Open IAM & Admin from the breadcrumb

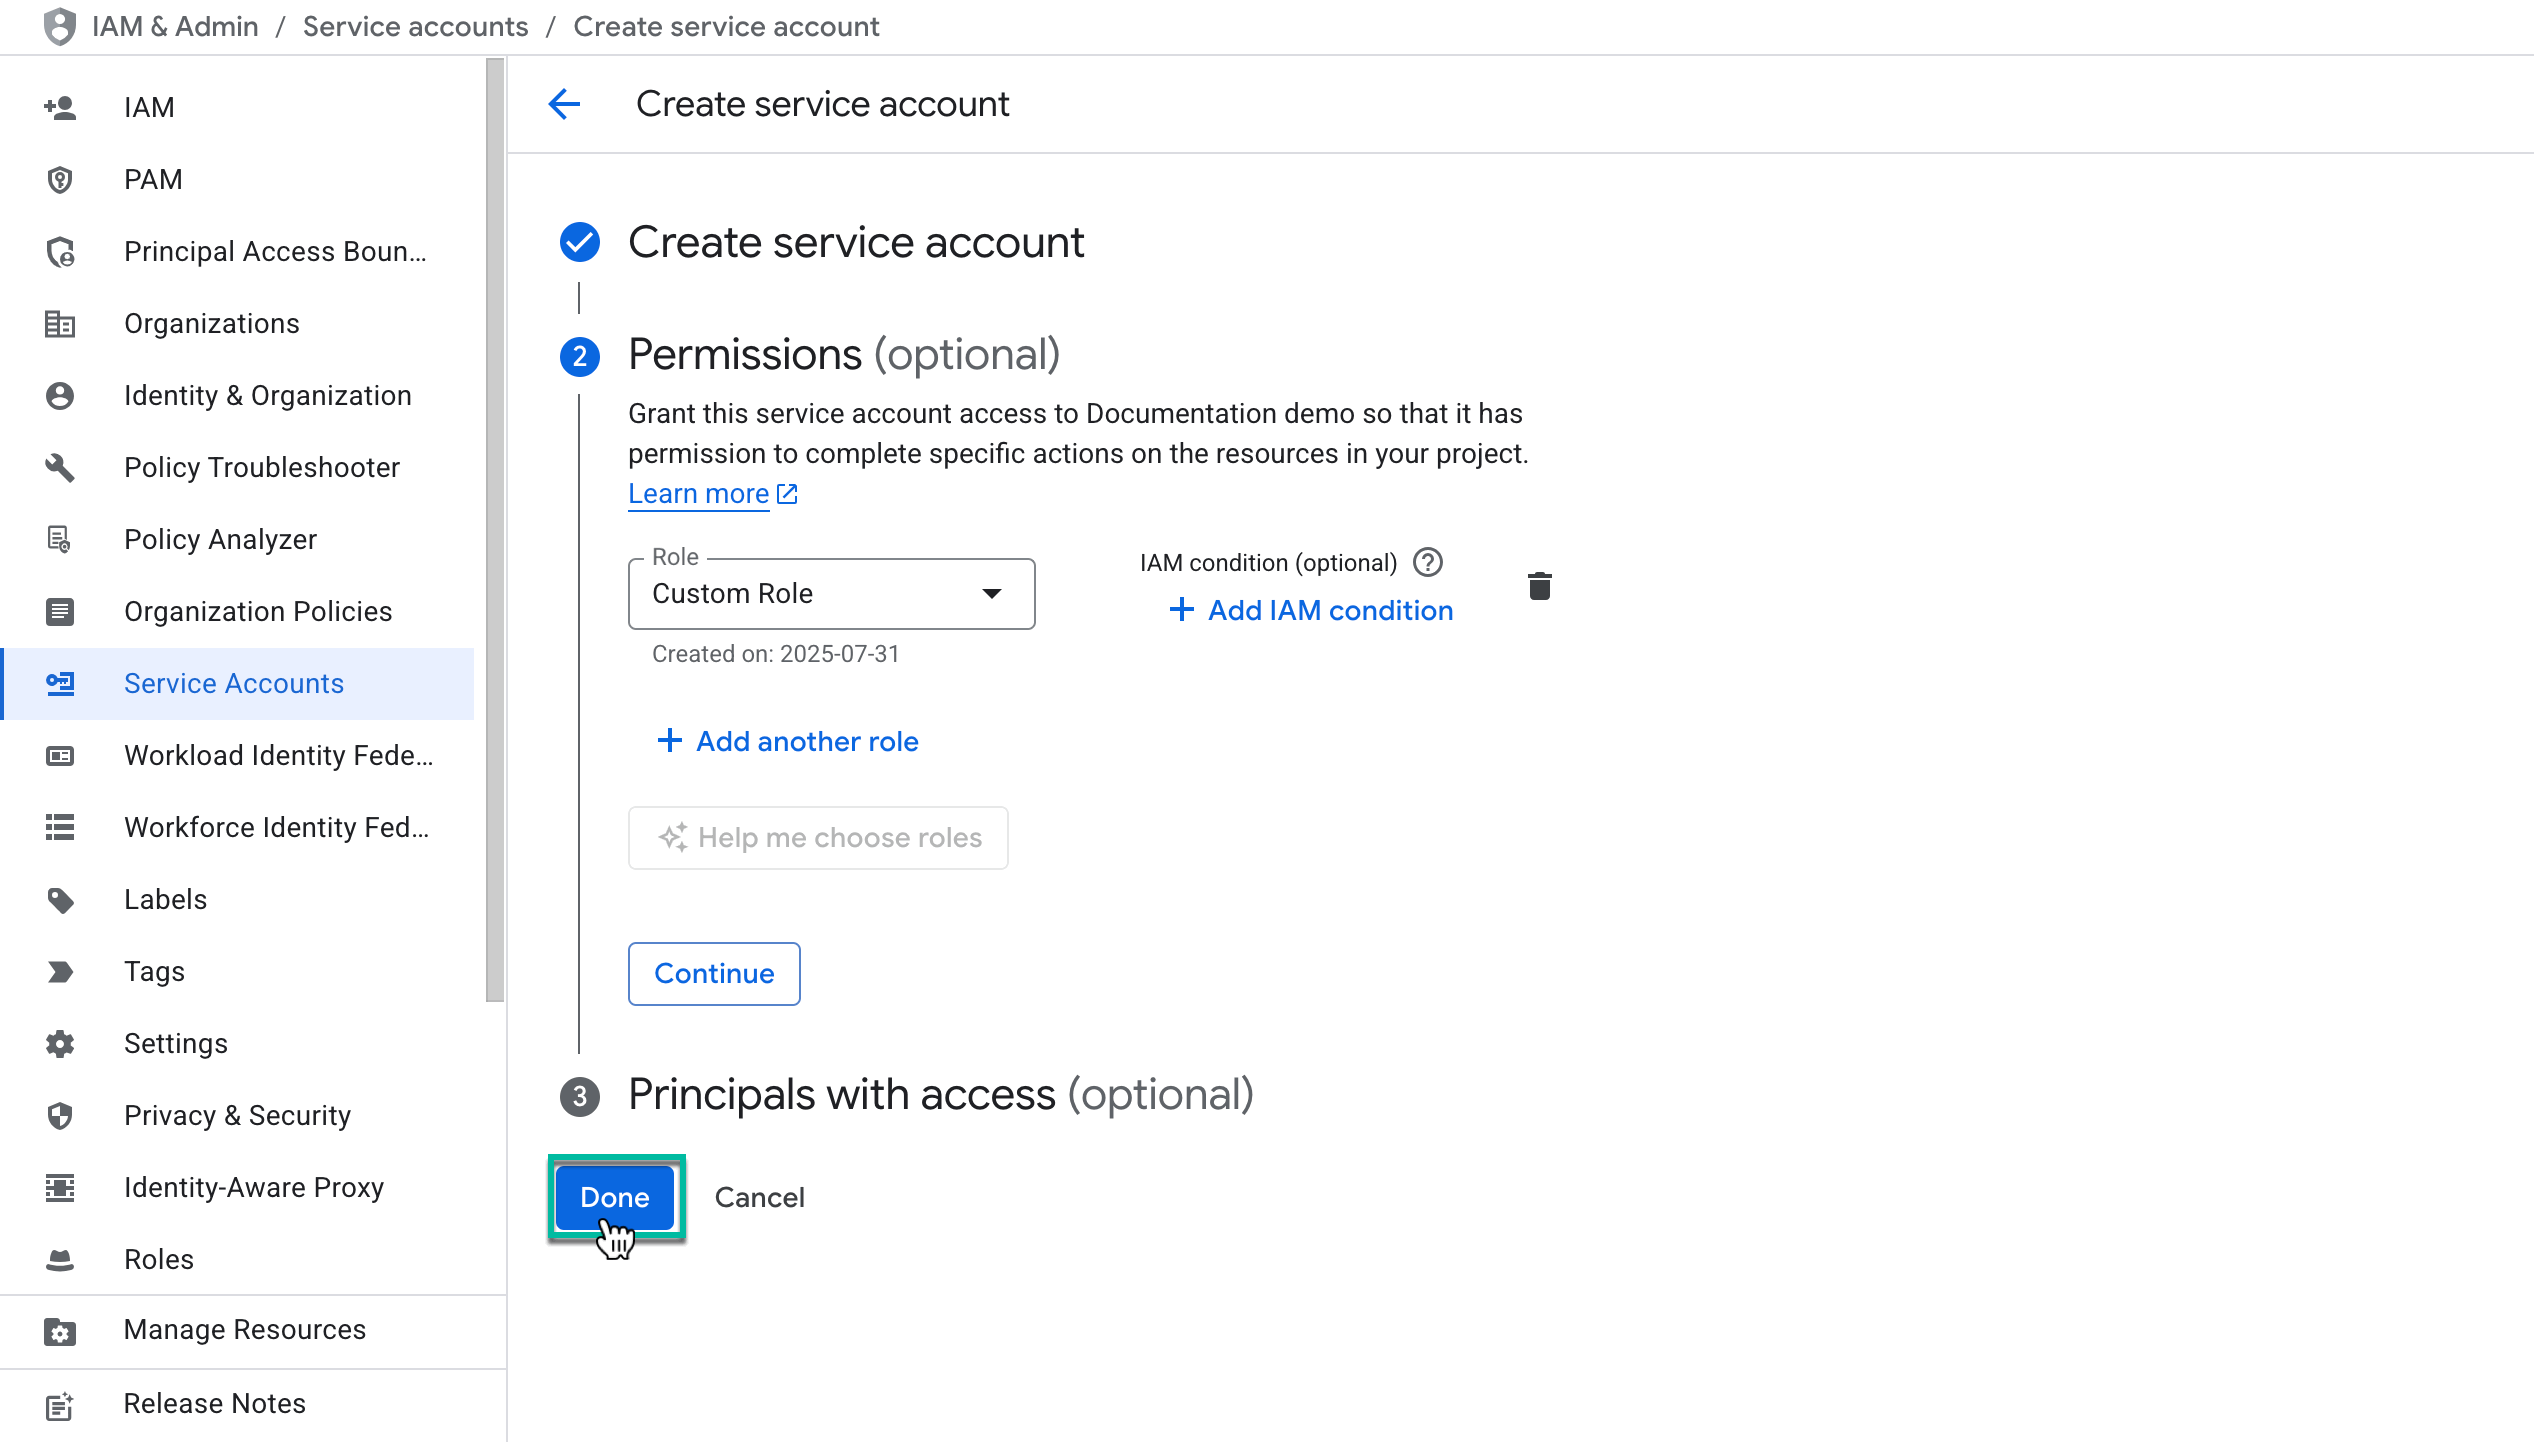[175, 26]
